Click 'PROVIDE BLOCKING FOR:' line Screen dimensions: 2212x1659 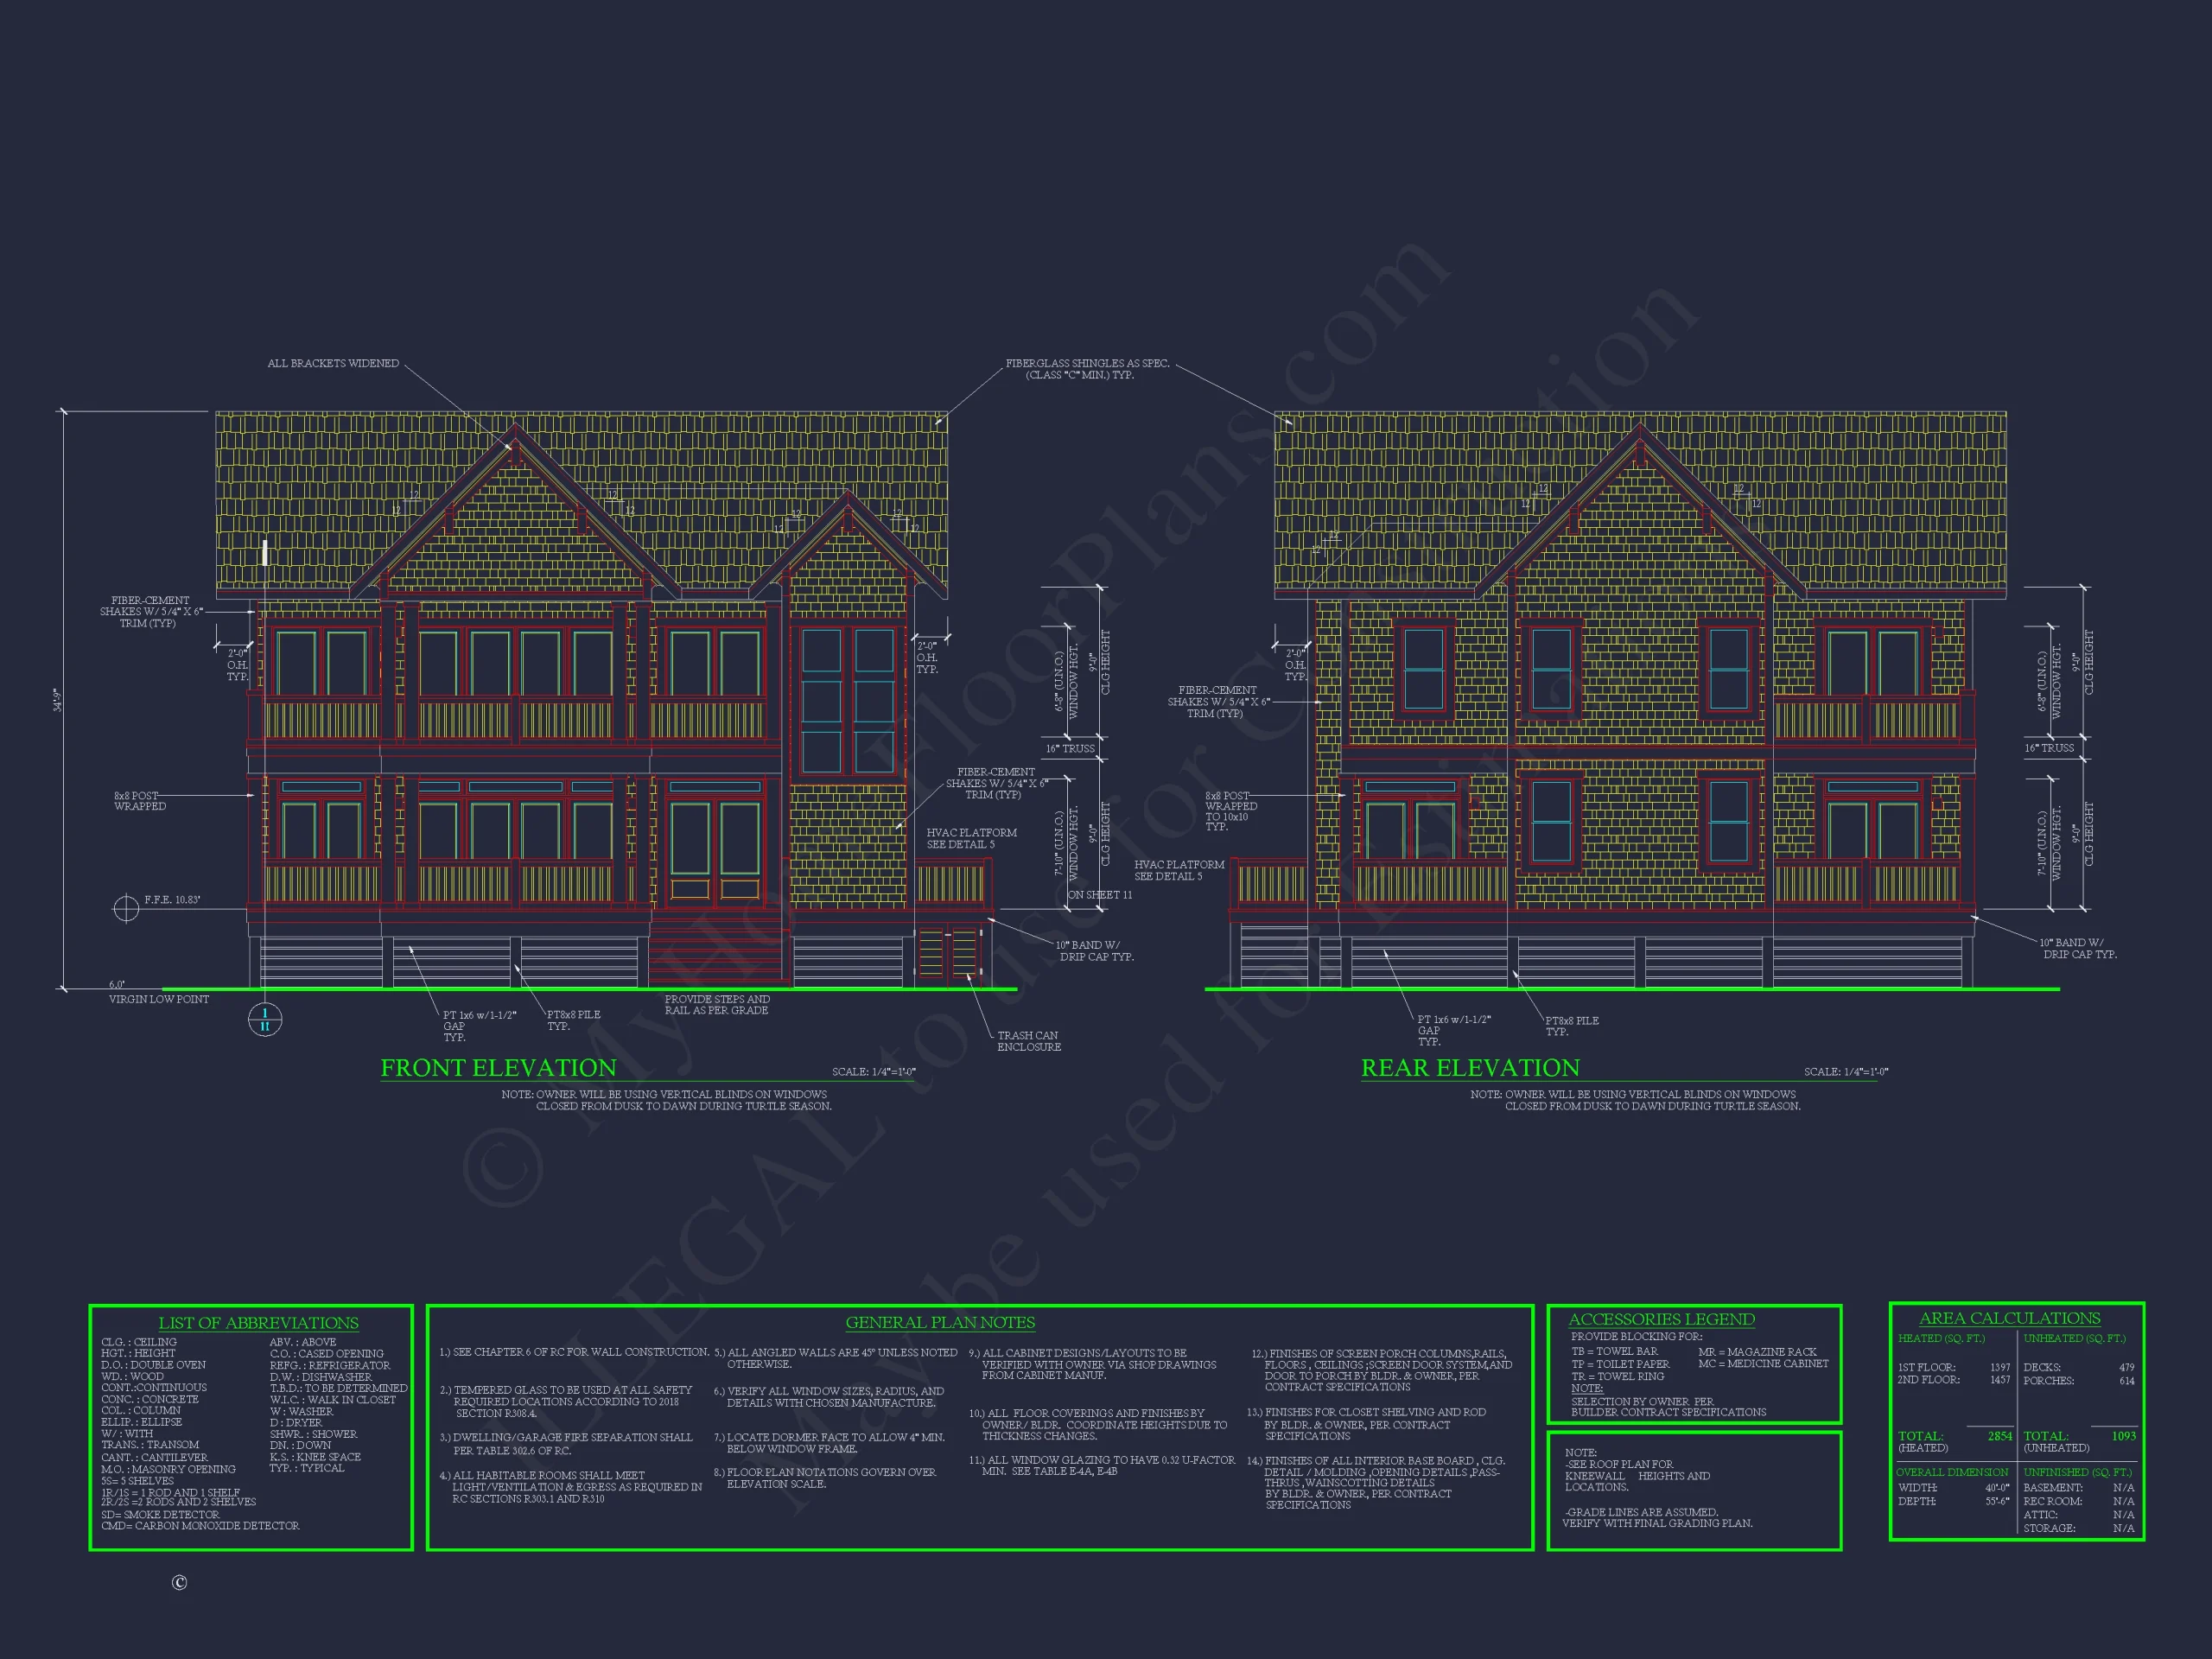1636,1336
